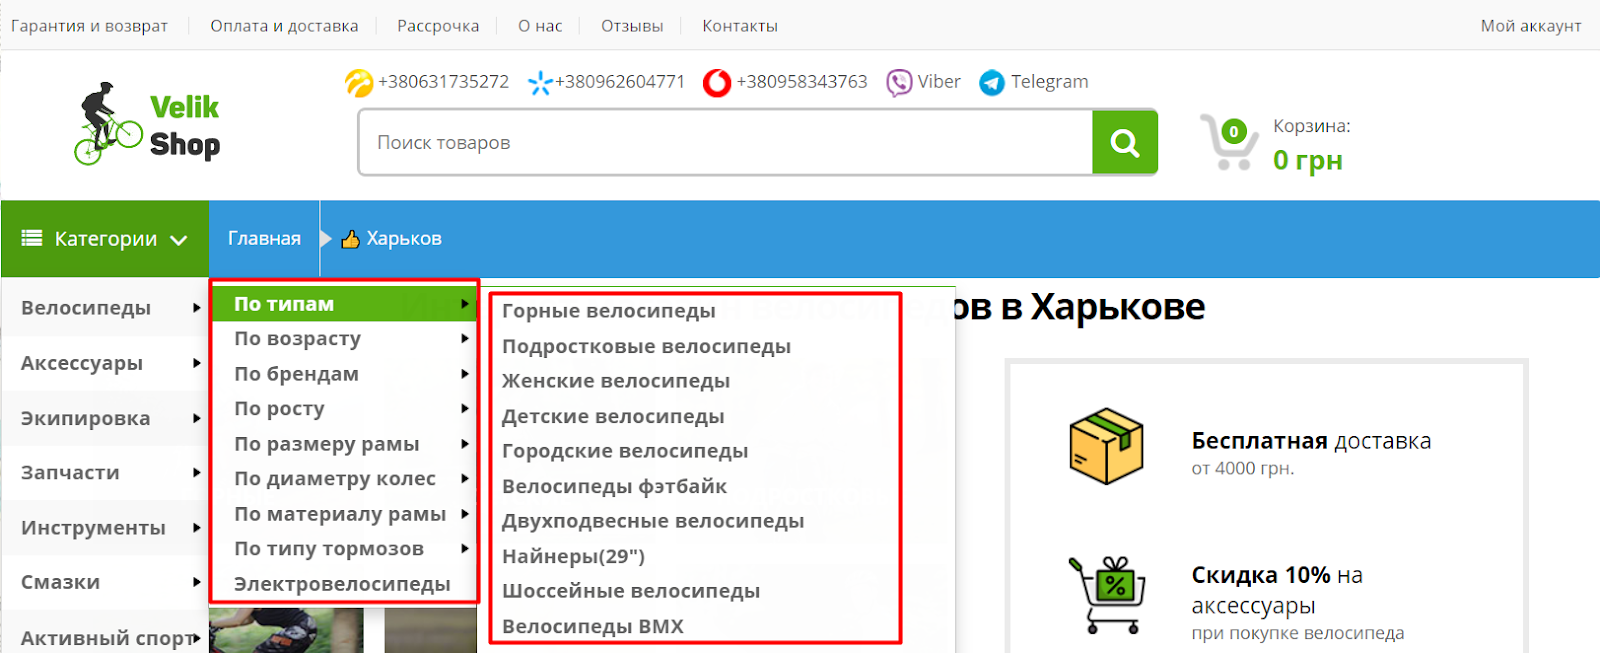Open Детские велосипеды category

click(613, 416)
